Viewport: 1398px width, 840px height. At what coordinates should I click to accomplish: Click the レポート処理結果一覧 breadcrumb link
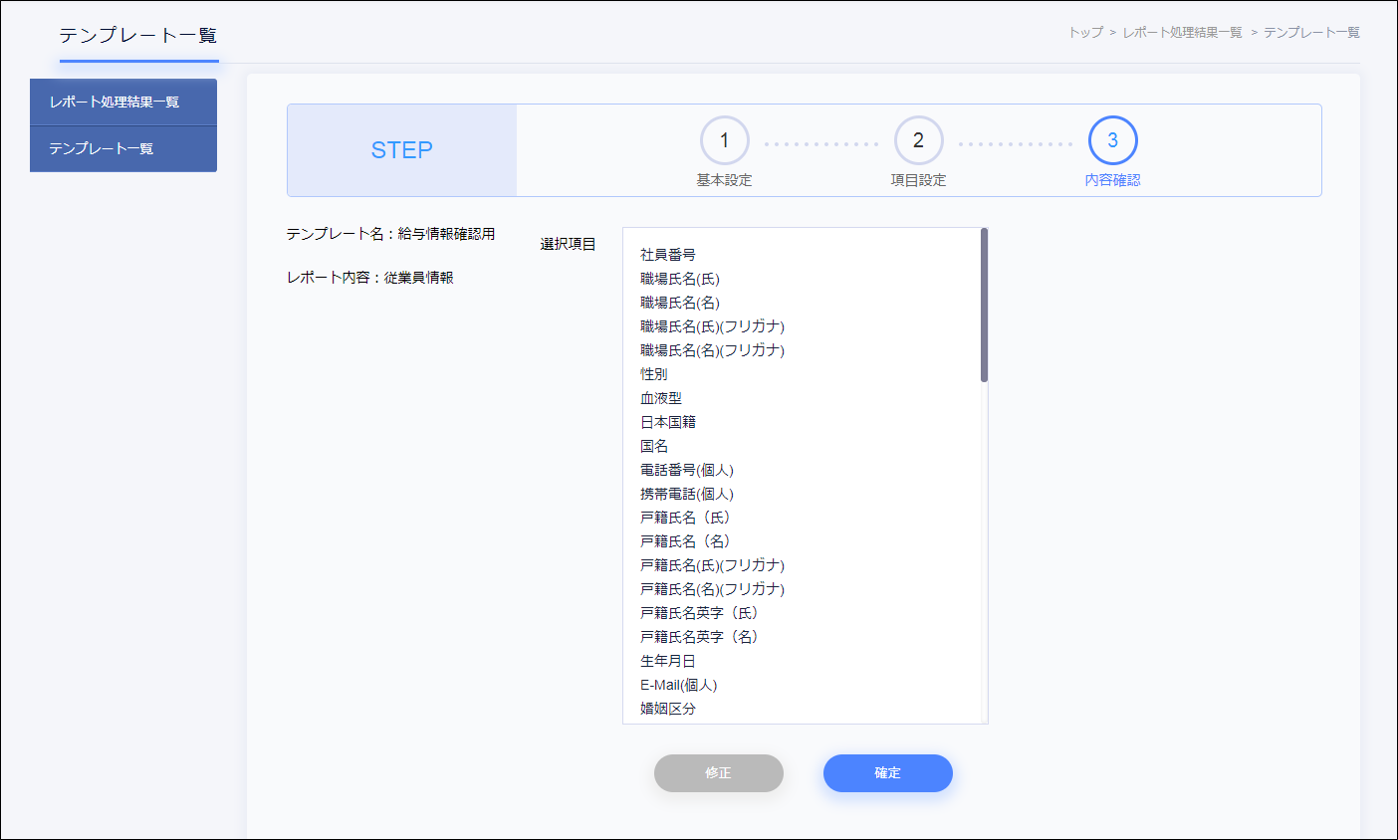[x=1182, y=32]
